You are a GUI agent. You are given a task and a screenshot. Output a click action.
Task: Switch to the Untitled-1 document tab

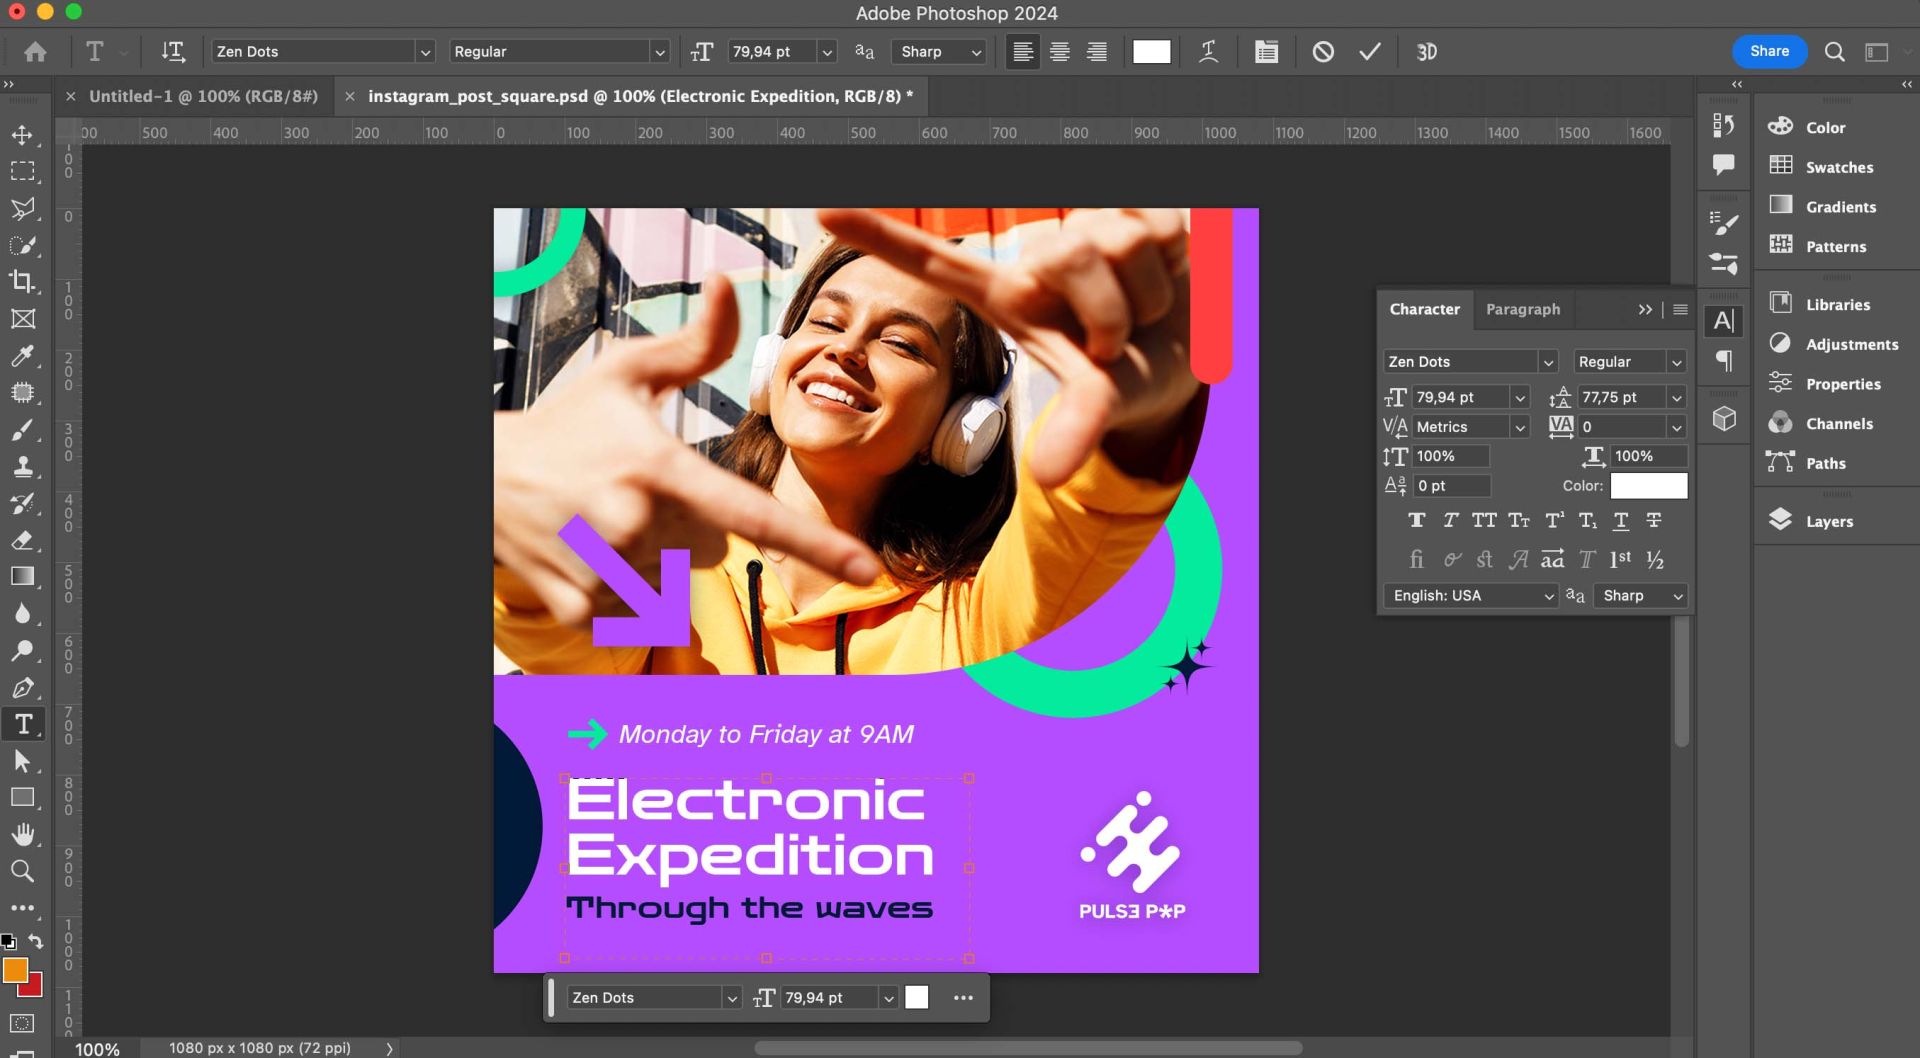(x=203, y=96)
